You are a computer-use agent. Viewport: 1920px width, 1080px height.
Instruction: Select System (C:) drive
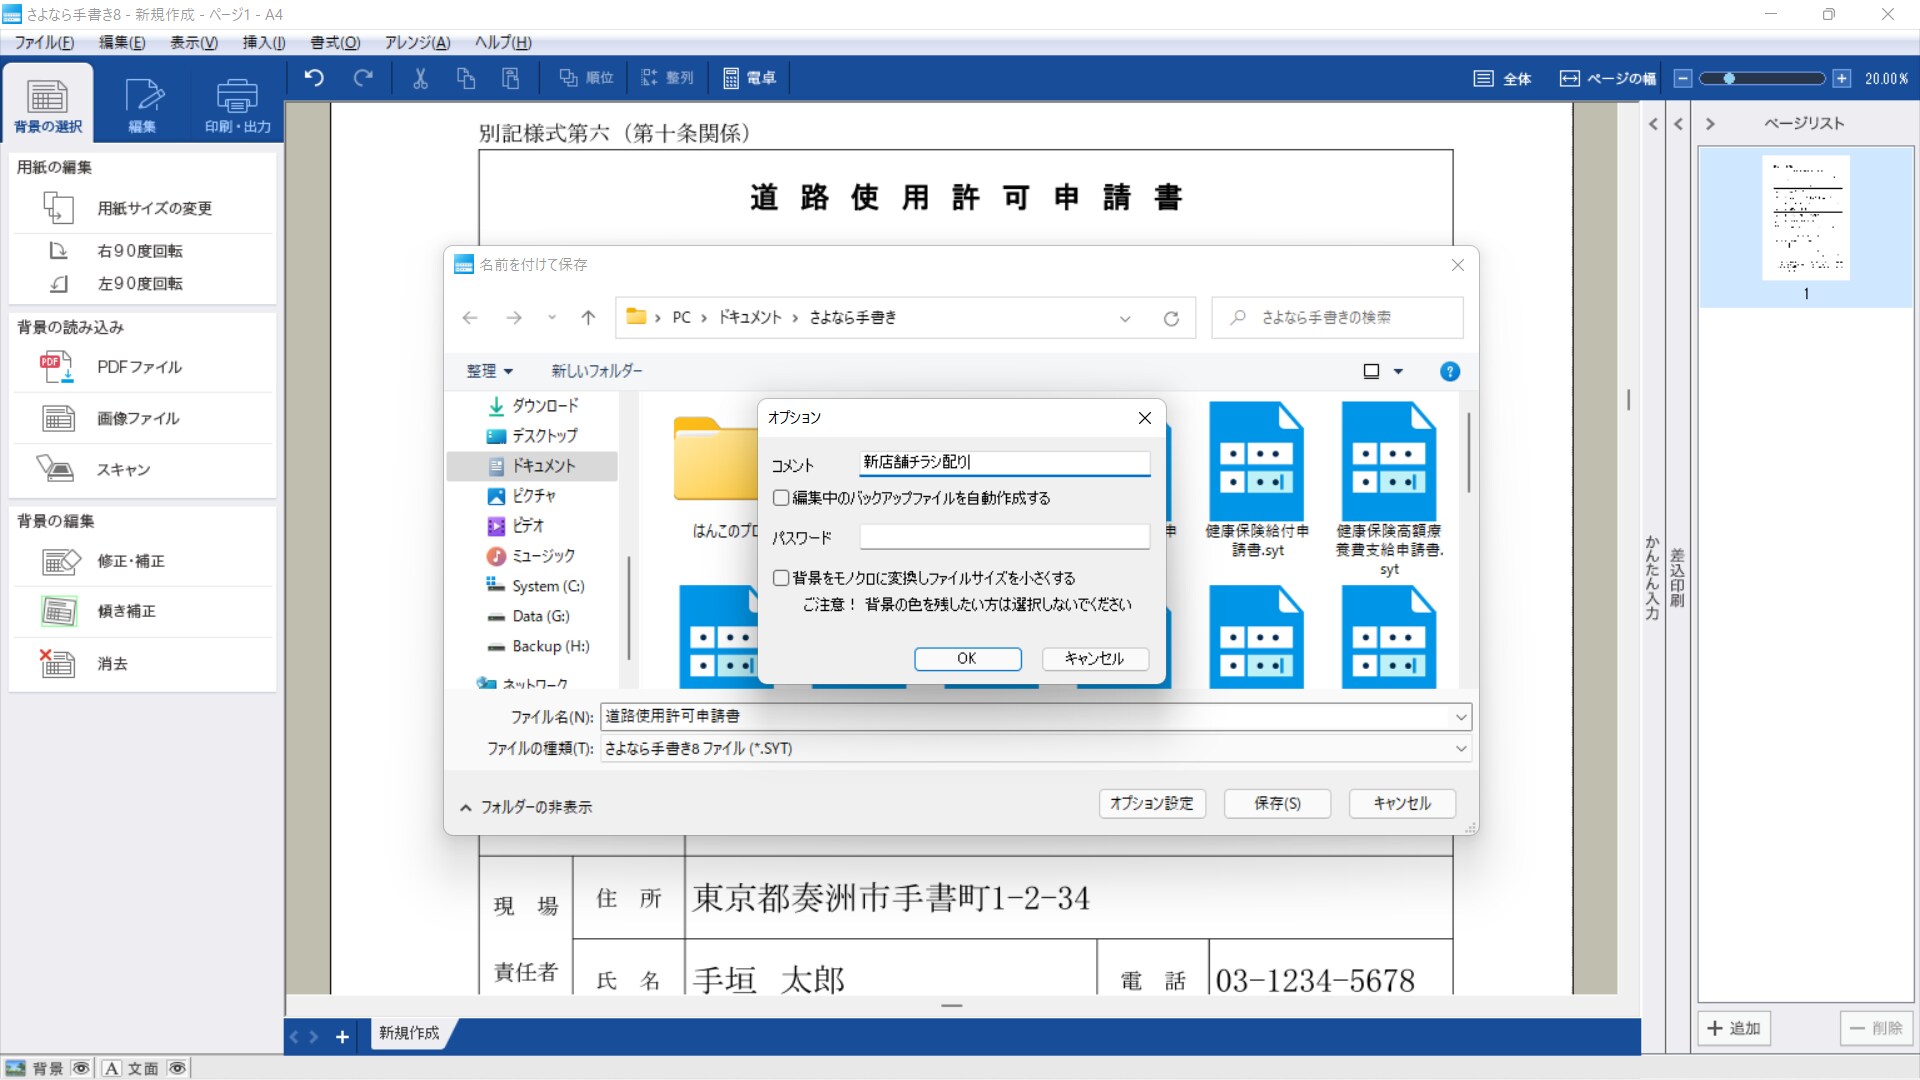536,586
